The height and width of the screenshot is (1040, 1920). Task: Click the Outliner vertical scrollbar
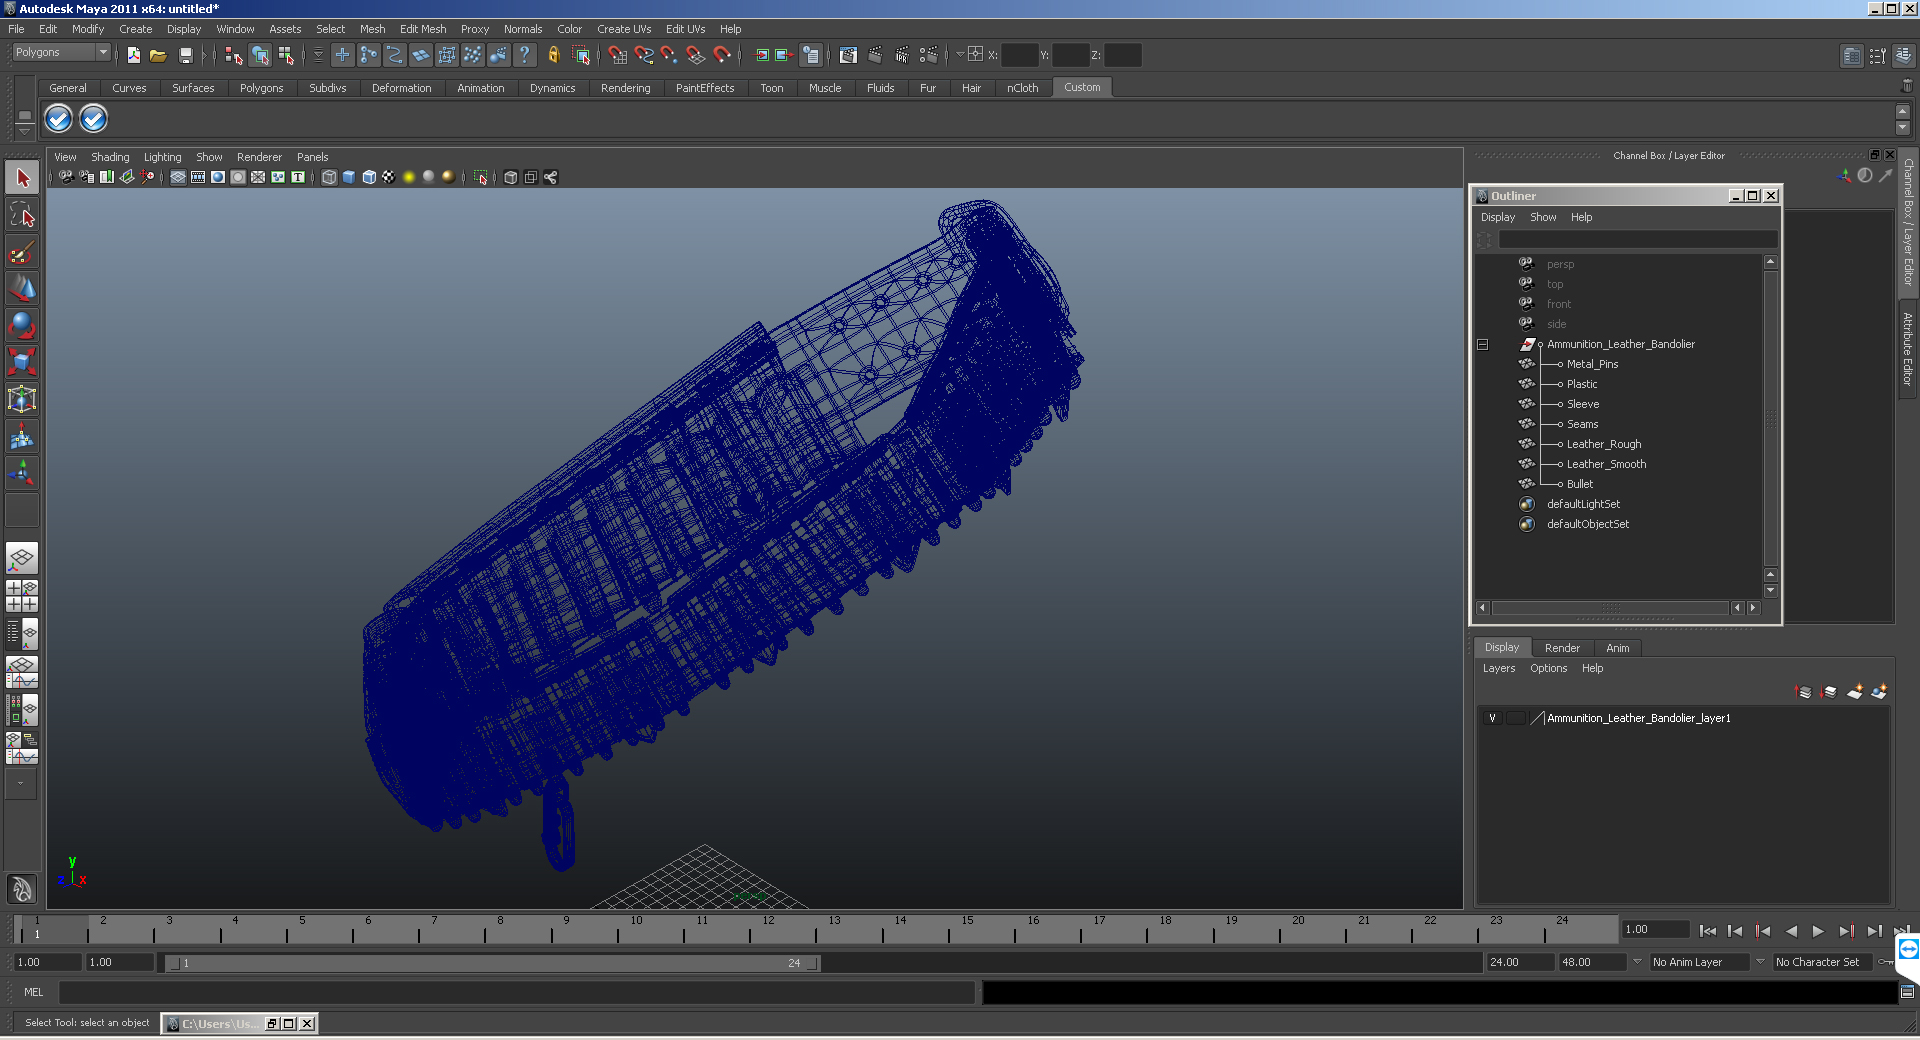1771,418
